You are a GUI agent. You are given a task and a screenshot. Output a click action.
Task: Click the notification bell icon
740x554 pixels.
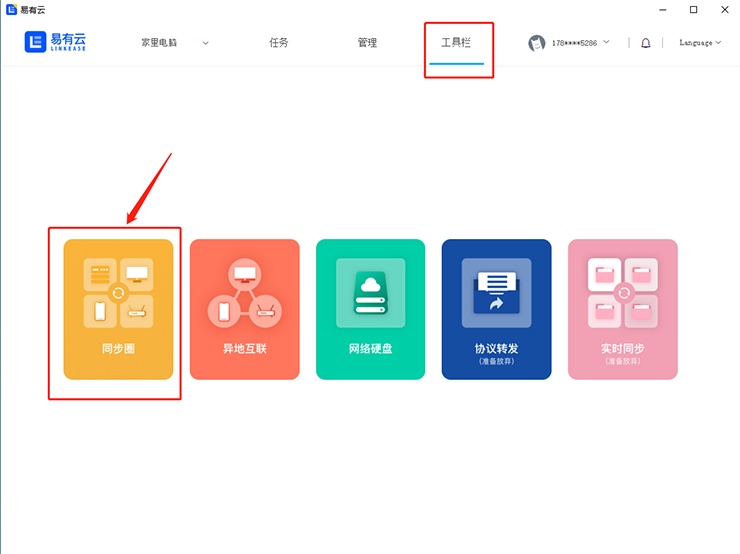click(x=646, y=43)
